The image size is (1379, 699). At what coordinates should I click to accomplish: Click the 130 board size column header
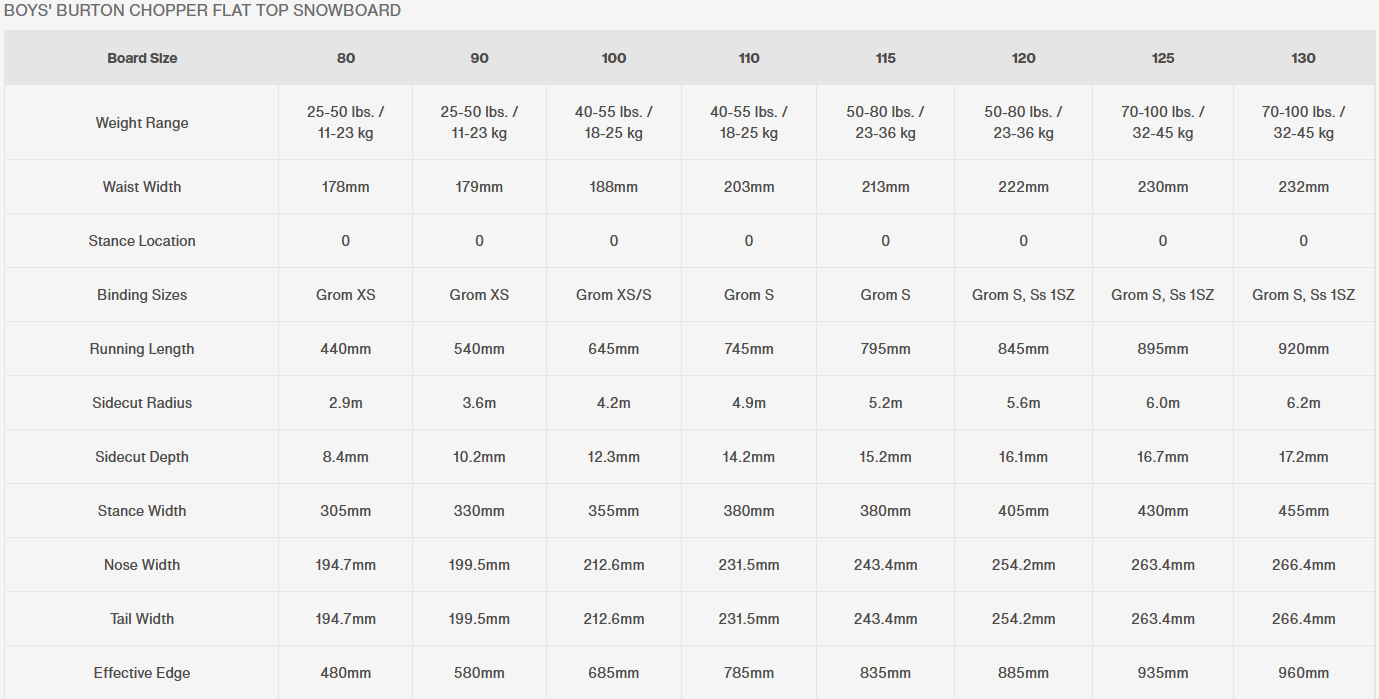1303,58
